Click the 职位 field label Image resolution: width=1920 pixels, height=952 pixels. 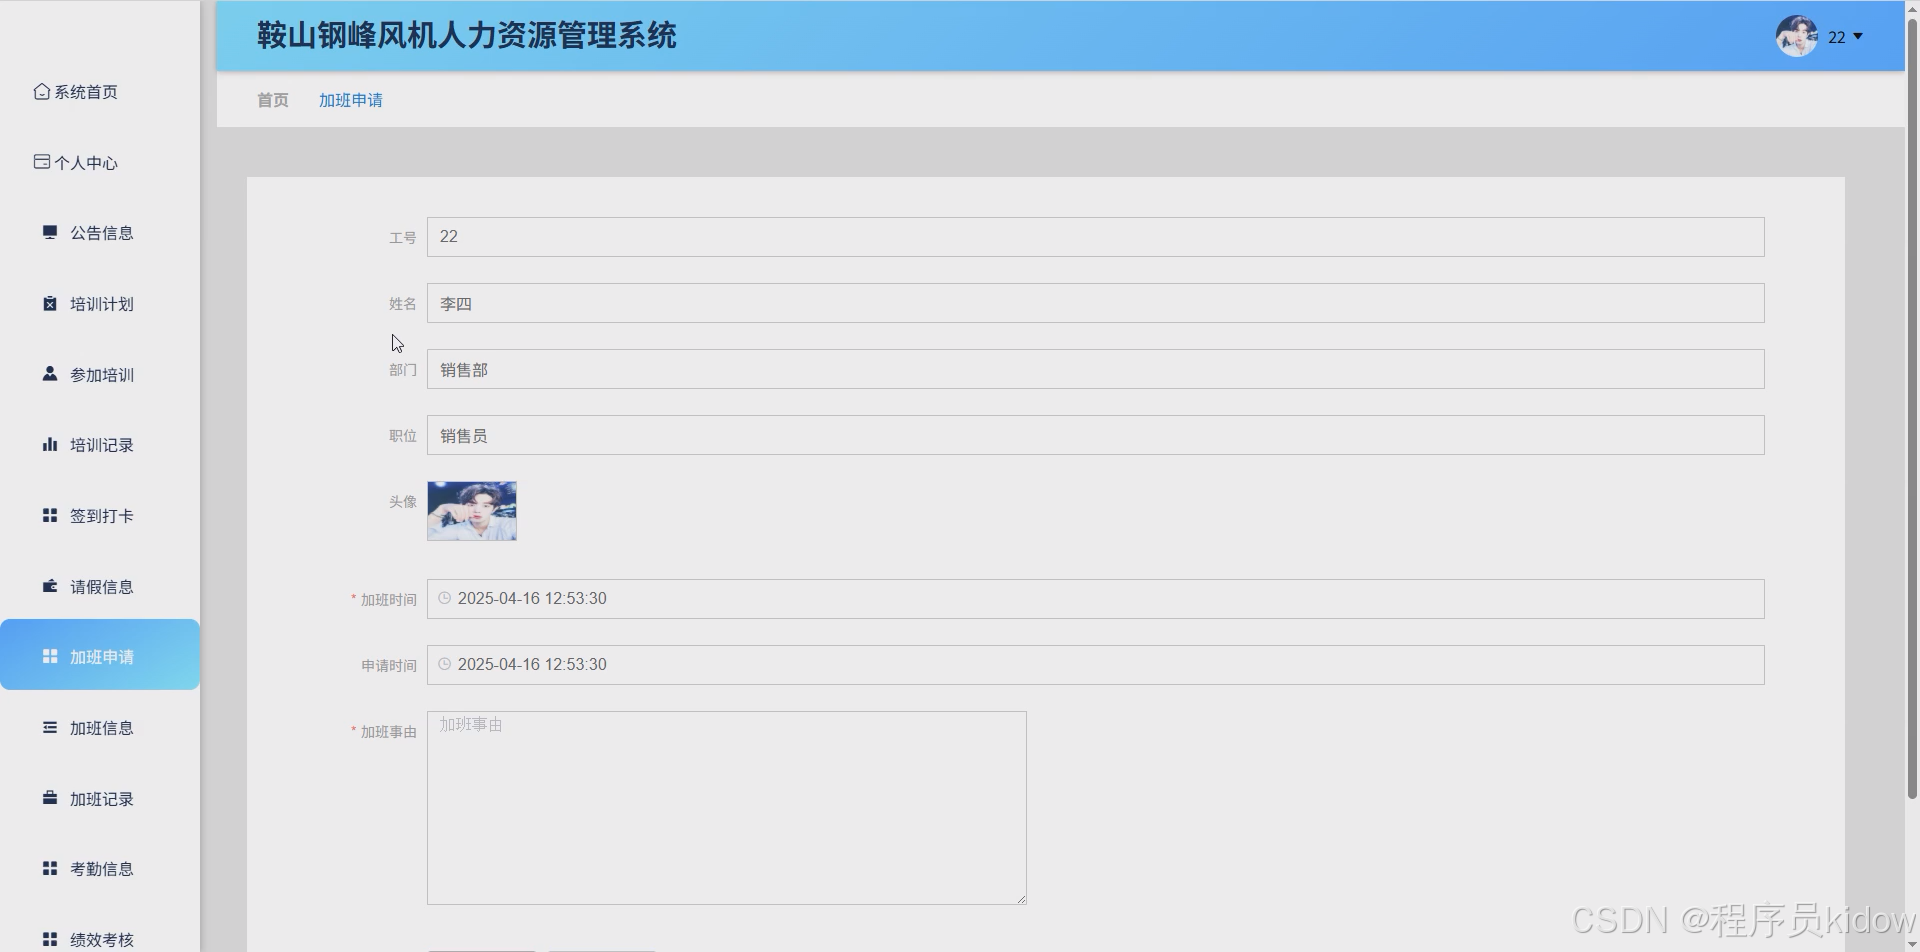403,436
